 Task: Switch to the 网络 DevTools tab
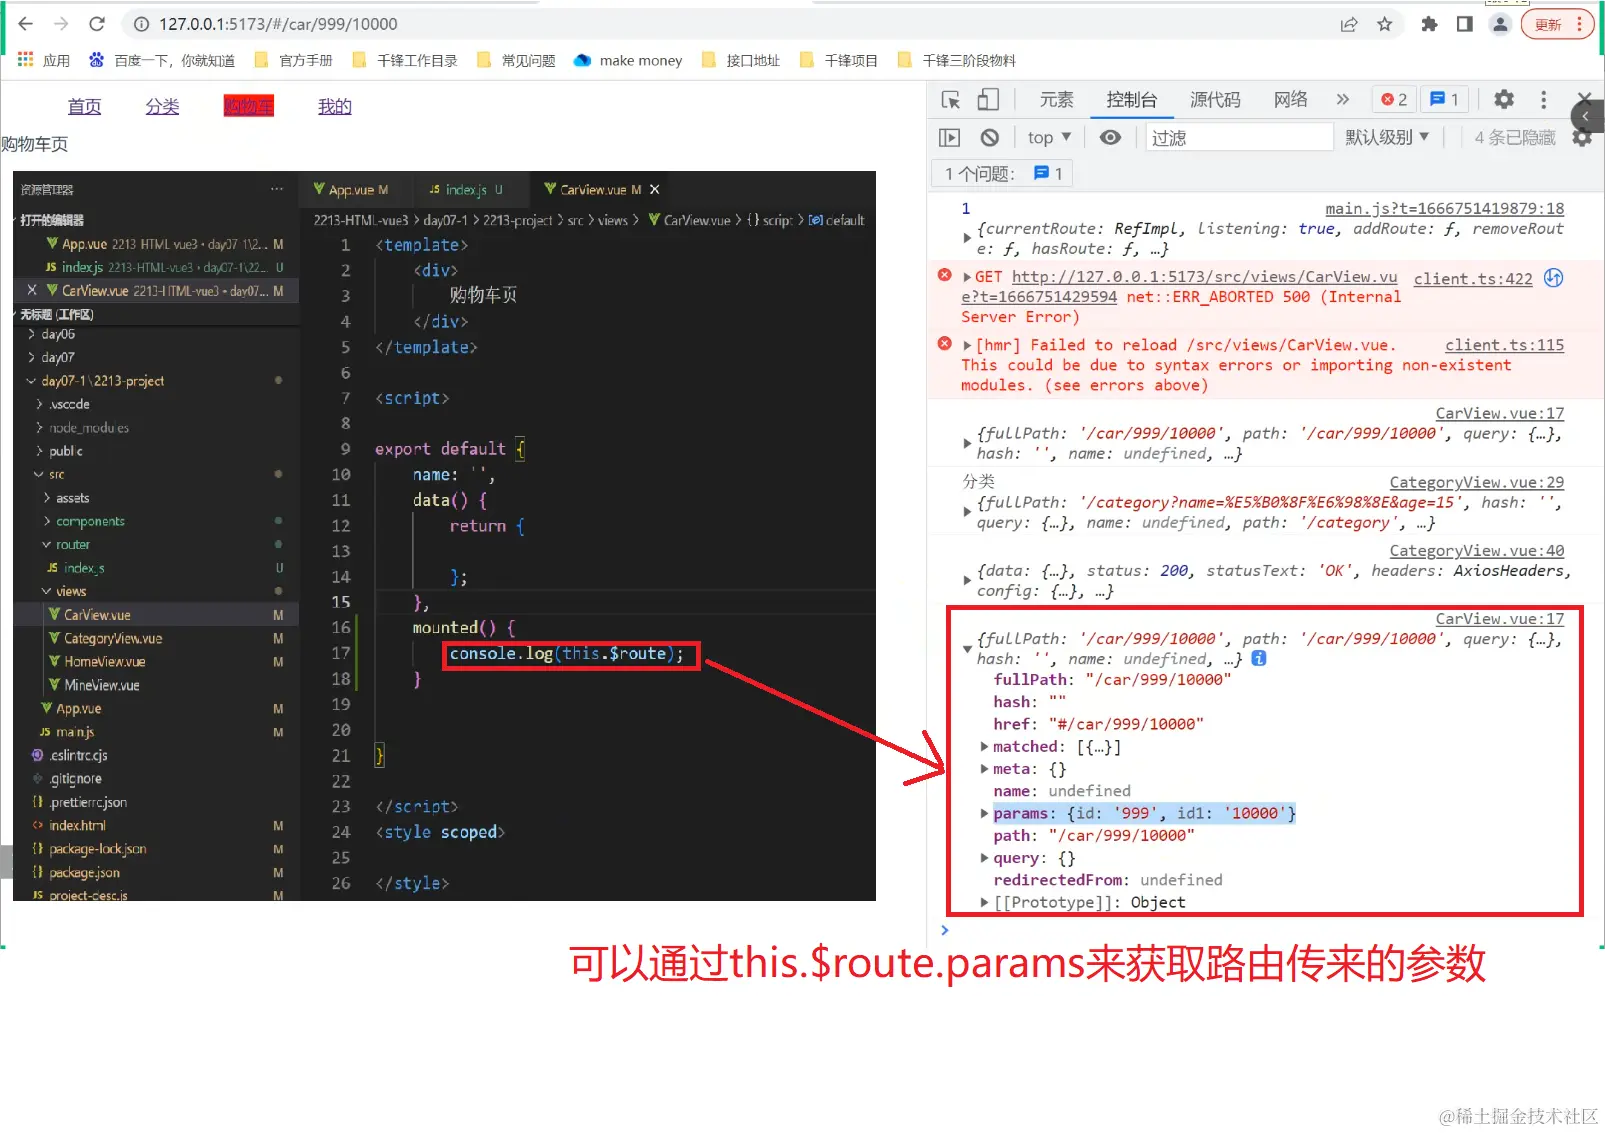1290,99
